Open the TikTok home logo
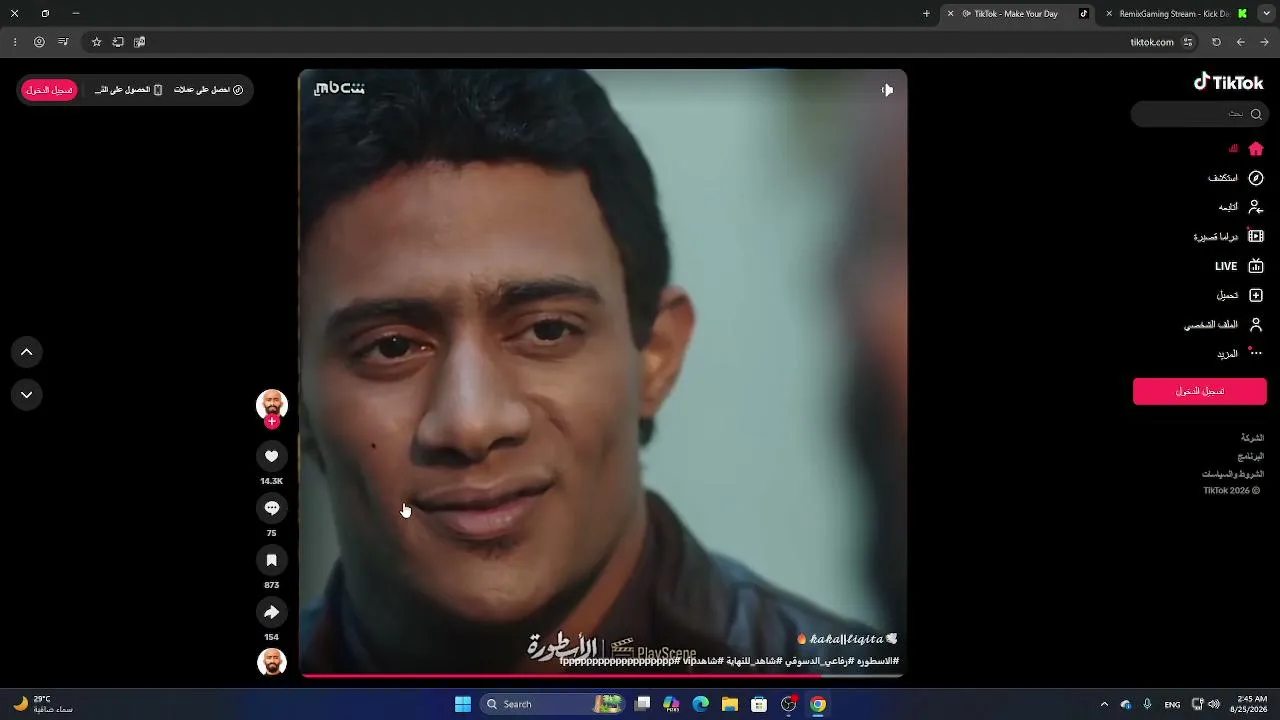Viewport: 1280px width, 720px height. [x=1228, y=82]
